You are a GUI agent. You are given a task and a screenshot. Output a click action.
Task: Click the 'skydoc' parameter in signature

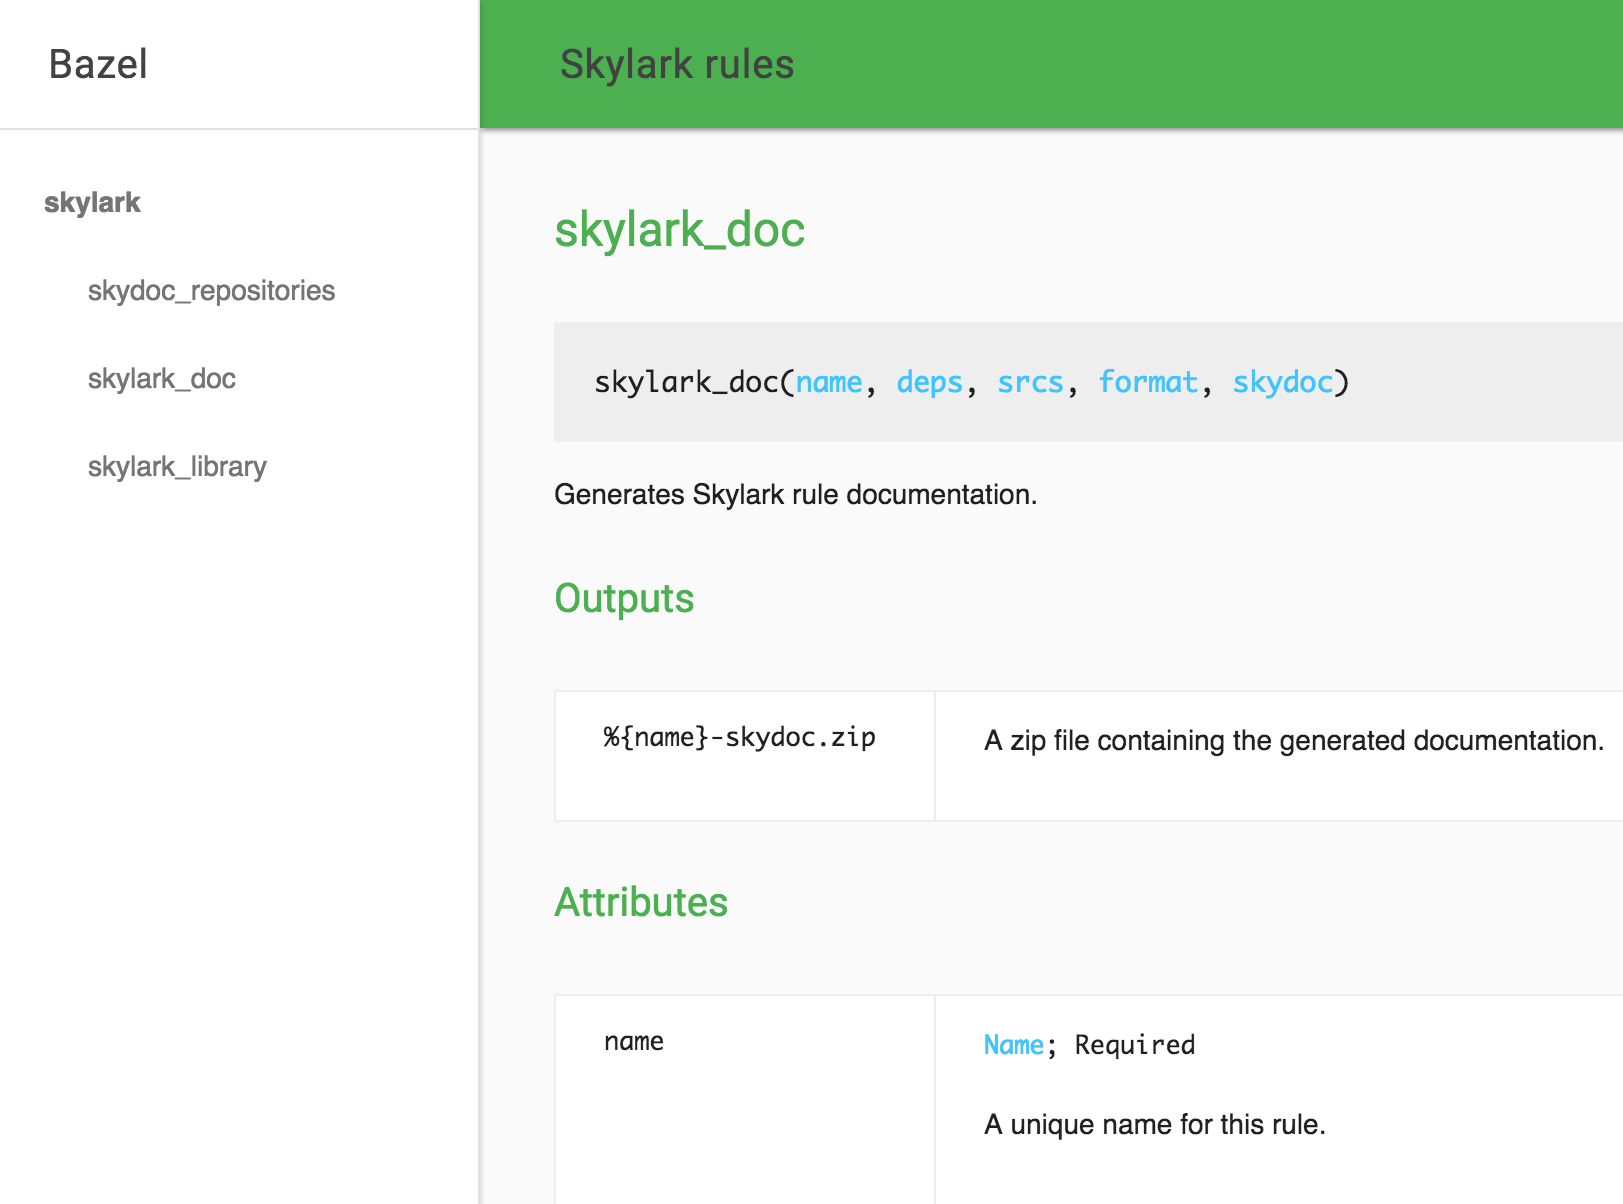click(1282, 382)
